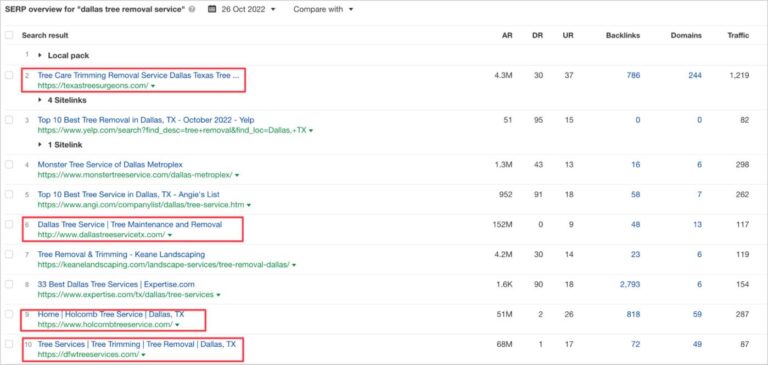
Task: Check the box for Holcomb Tree Service result
Action: [9, 314]
